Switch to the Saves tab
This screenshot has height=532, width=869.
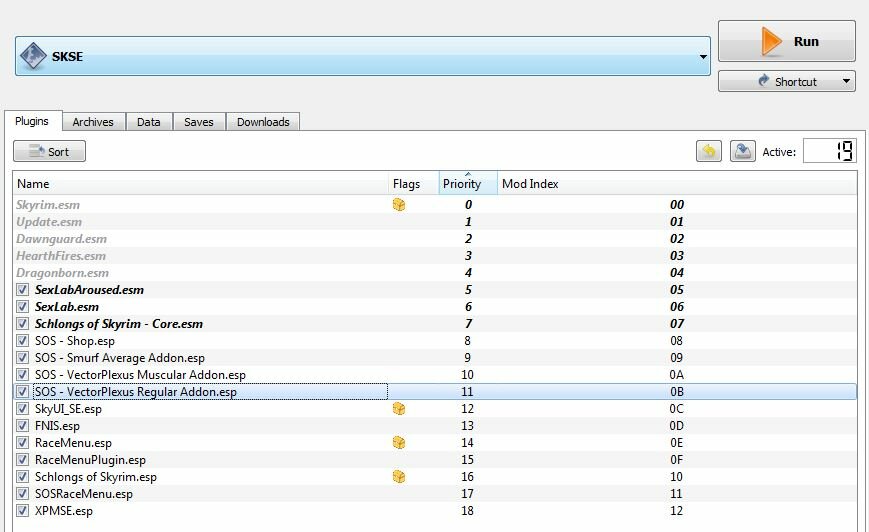198,122
